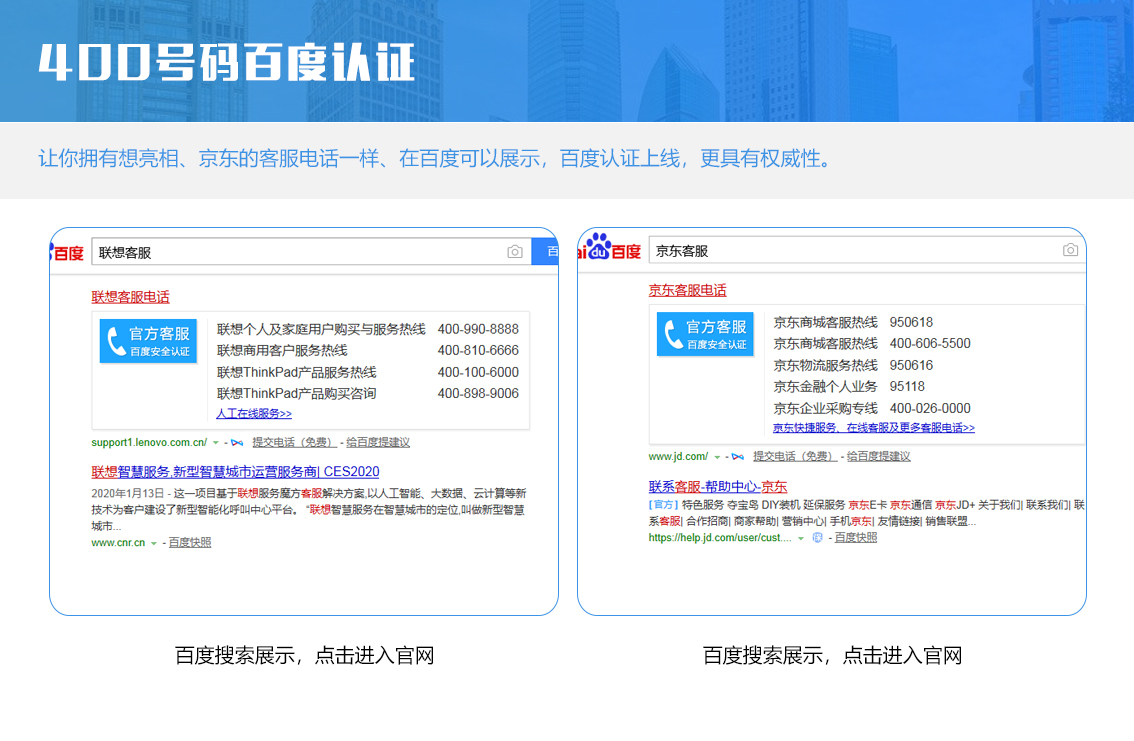Viewport: 1134px width, 741px height.
Task: Click 官方客服 badge in JD result
Action: click(x=705, y=334)
